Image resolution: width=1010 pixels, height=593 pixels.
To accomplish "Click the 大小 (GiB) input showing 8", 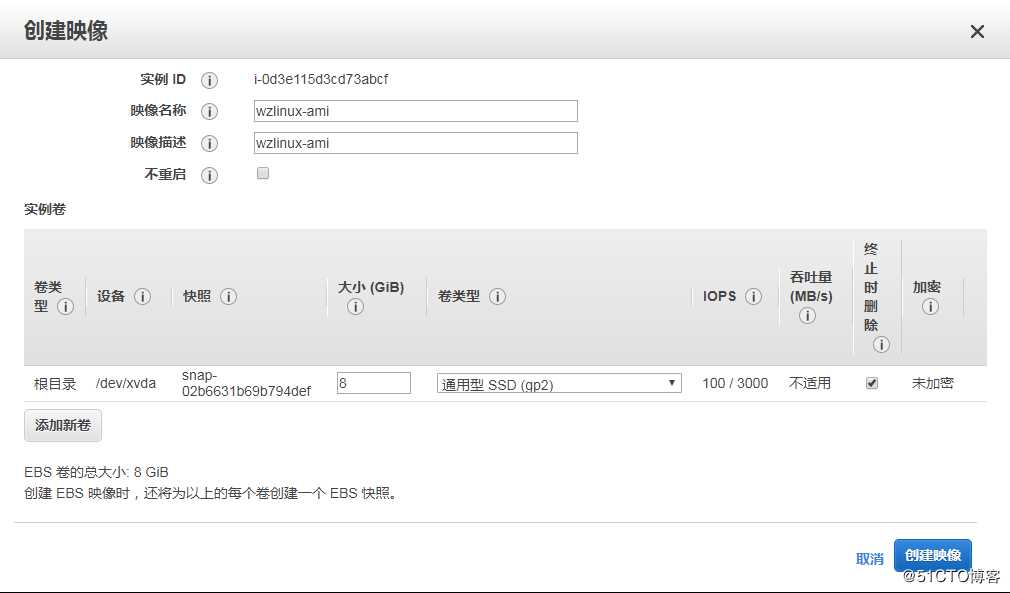I will tap(374, 383).
